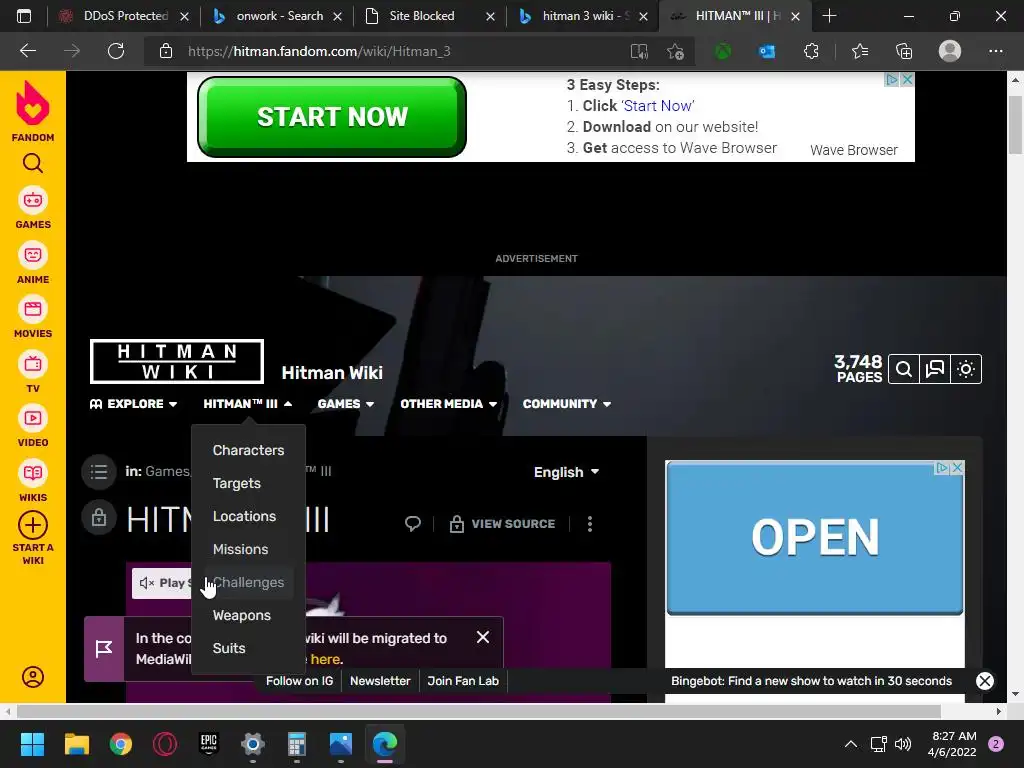The width and height of the screenshot is (1024, 768).
Task: Click the wiki search magnifier button
Action: coord(904,370)
